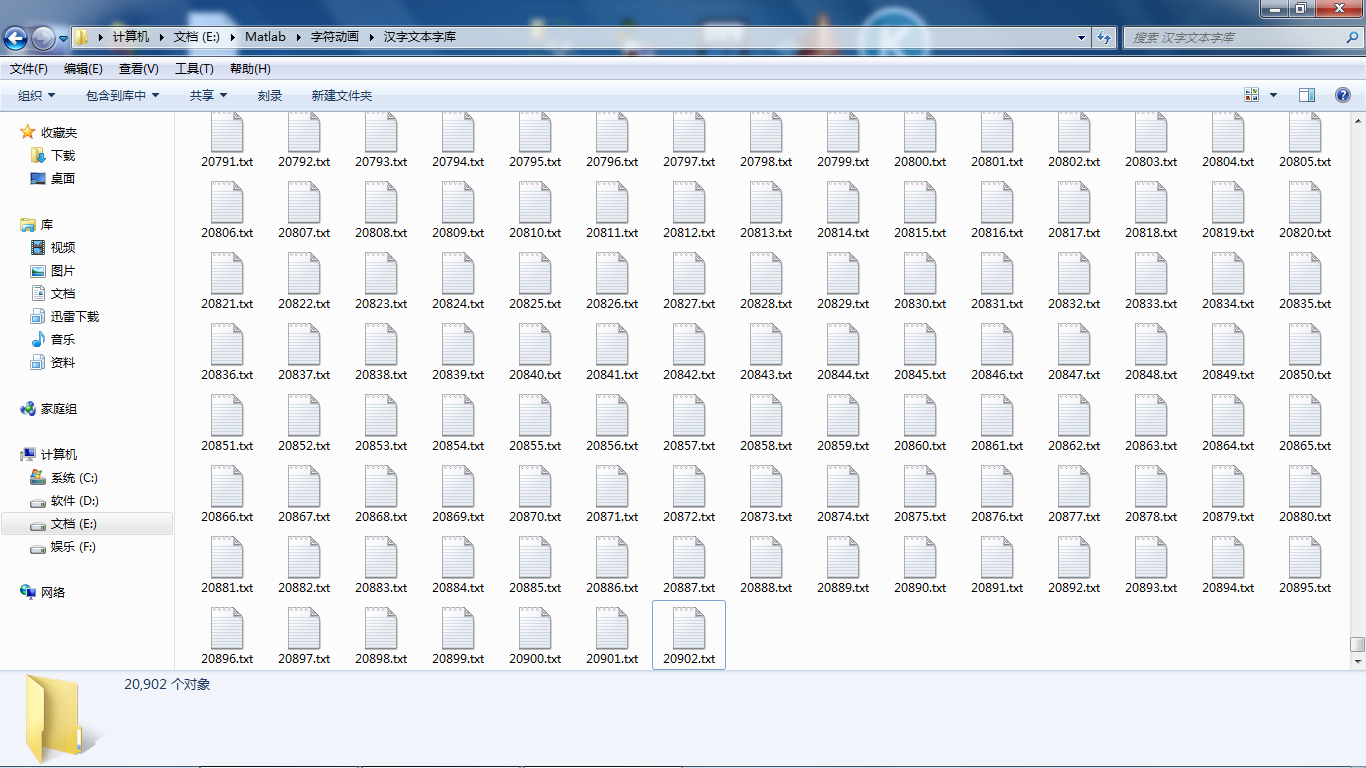1366x768 pixels.
Task: Click the Forward navigation arrow
Action: click(x=43, y=38)
